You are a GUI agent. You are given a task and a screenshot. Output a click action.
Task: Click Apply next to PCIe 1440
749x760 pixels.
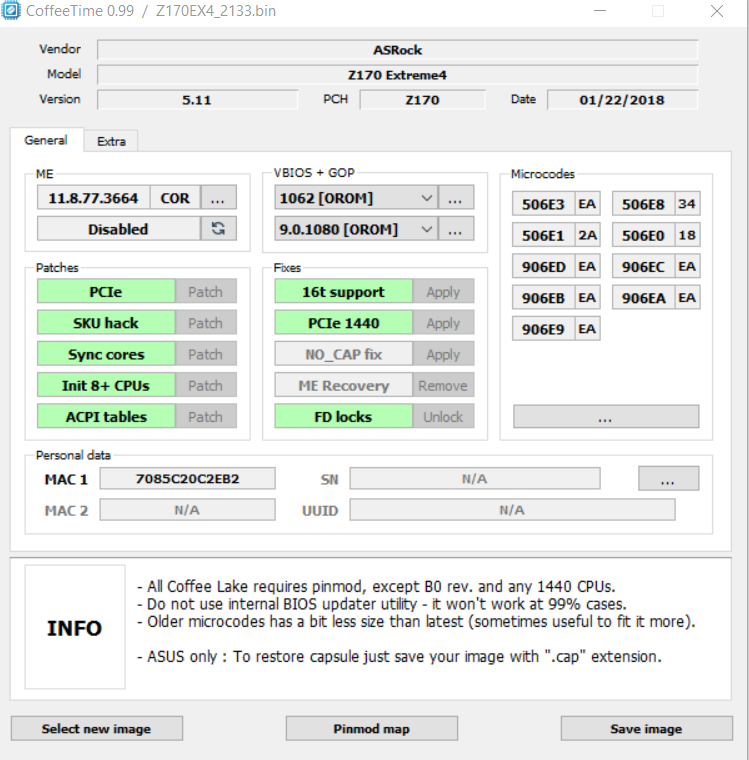443,323
